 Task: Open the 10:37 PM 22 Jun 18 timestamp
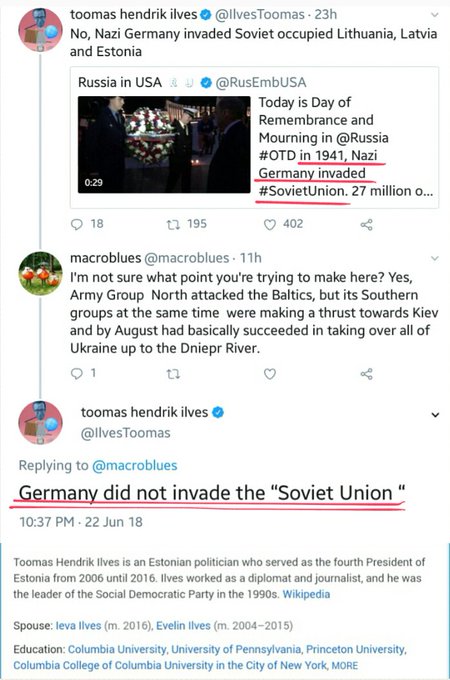pyautogui.click(x=81, y=522)
